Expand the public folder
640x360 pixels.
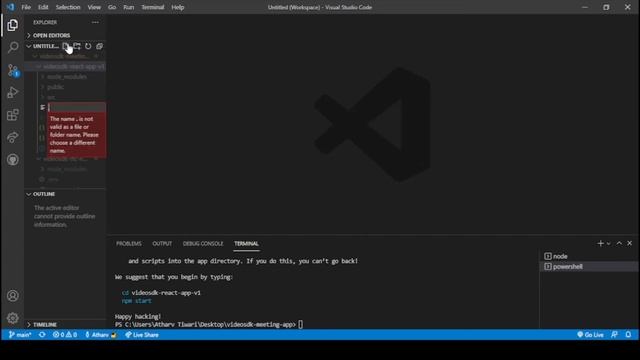(x=56, y=87)
